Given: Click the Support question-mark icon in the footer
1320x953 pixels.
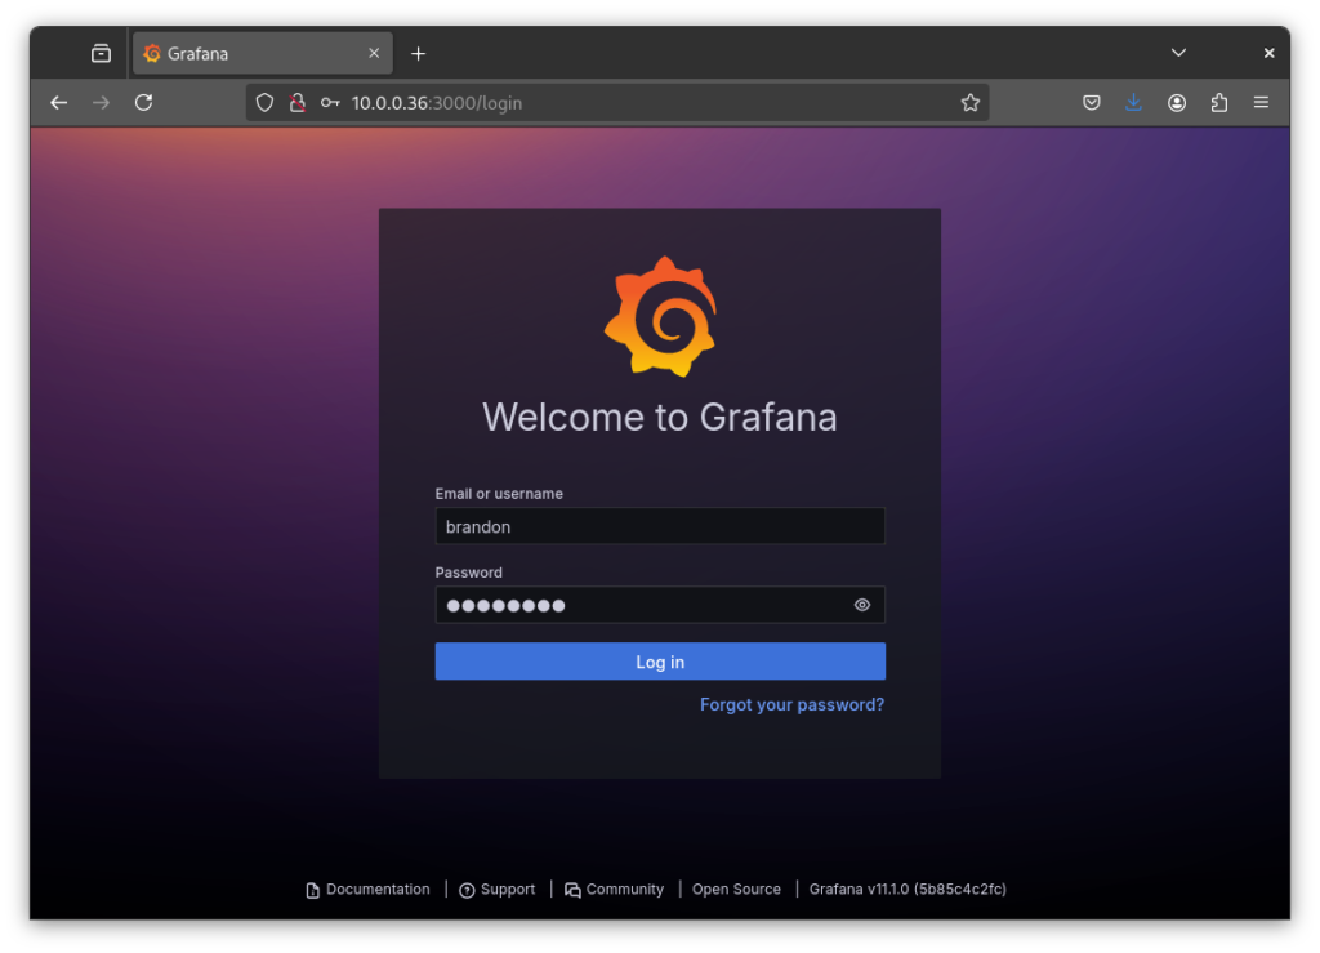Looking at the screenshot, I should pos(467,889).
